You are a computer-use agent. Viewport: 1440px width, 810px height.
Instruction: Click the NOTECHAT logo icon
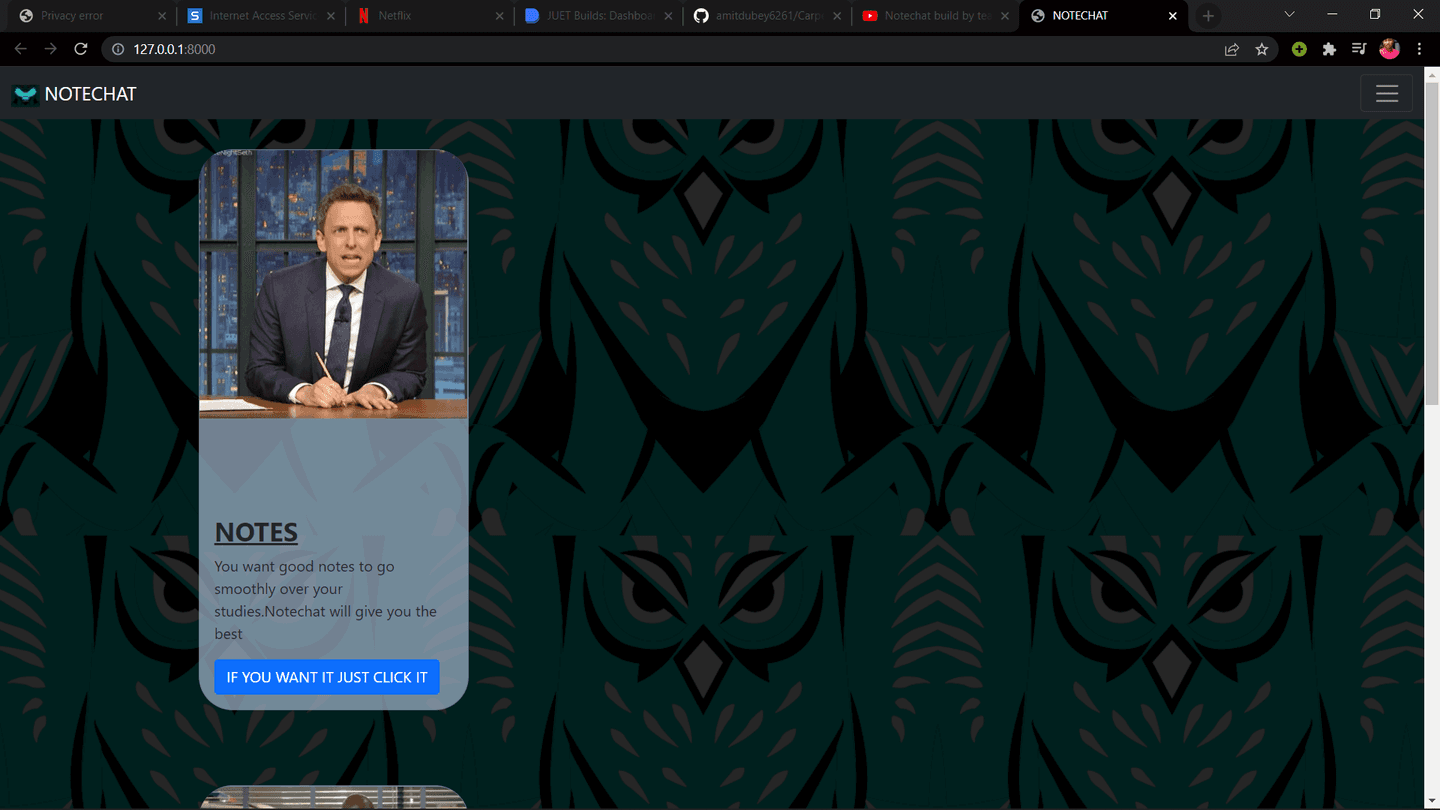coord(25,95)
